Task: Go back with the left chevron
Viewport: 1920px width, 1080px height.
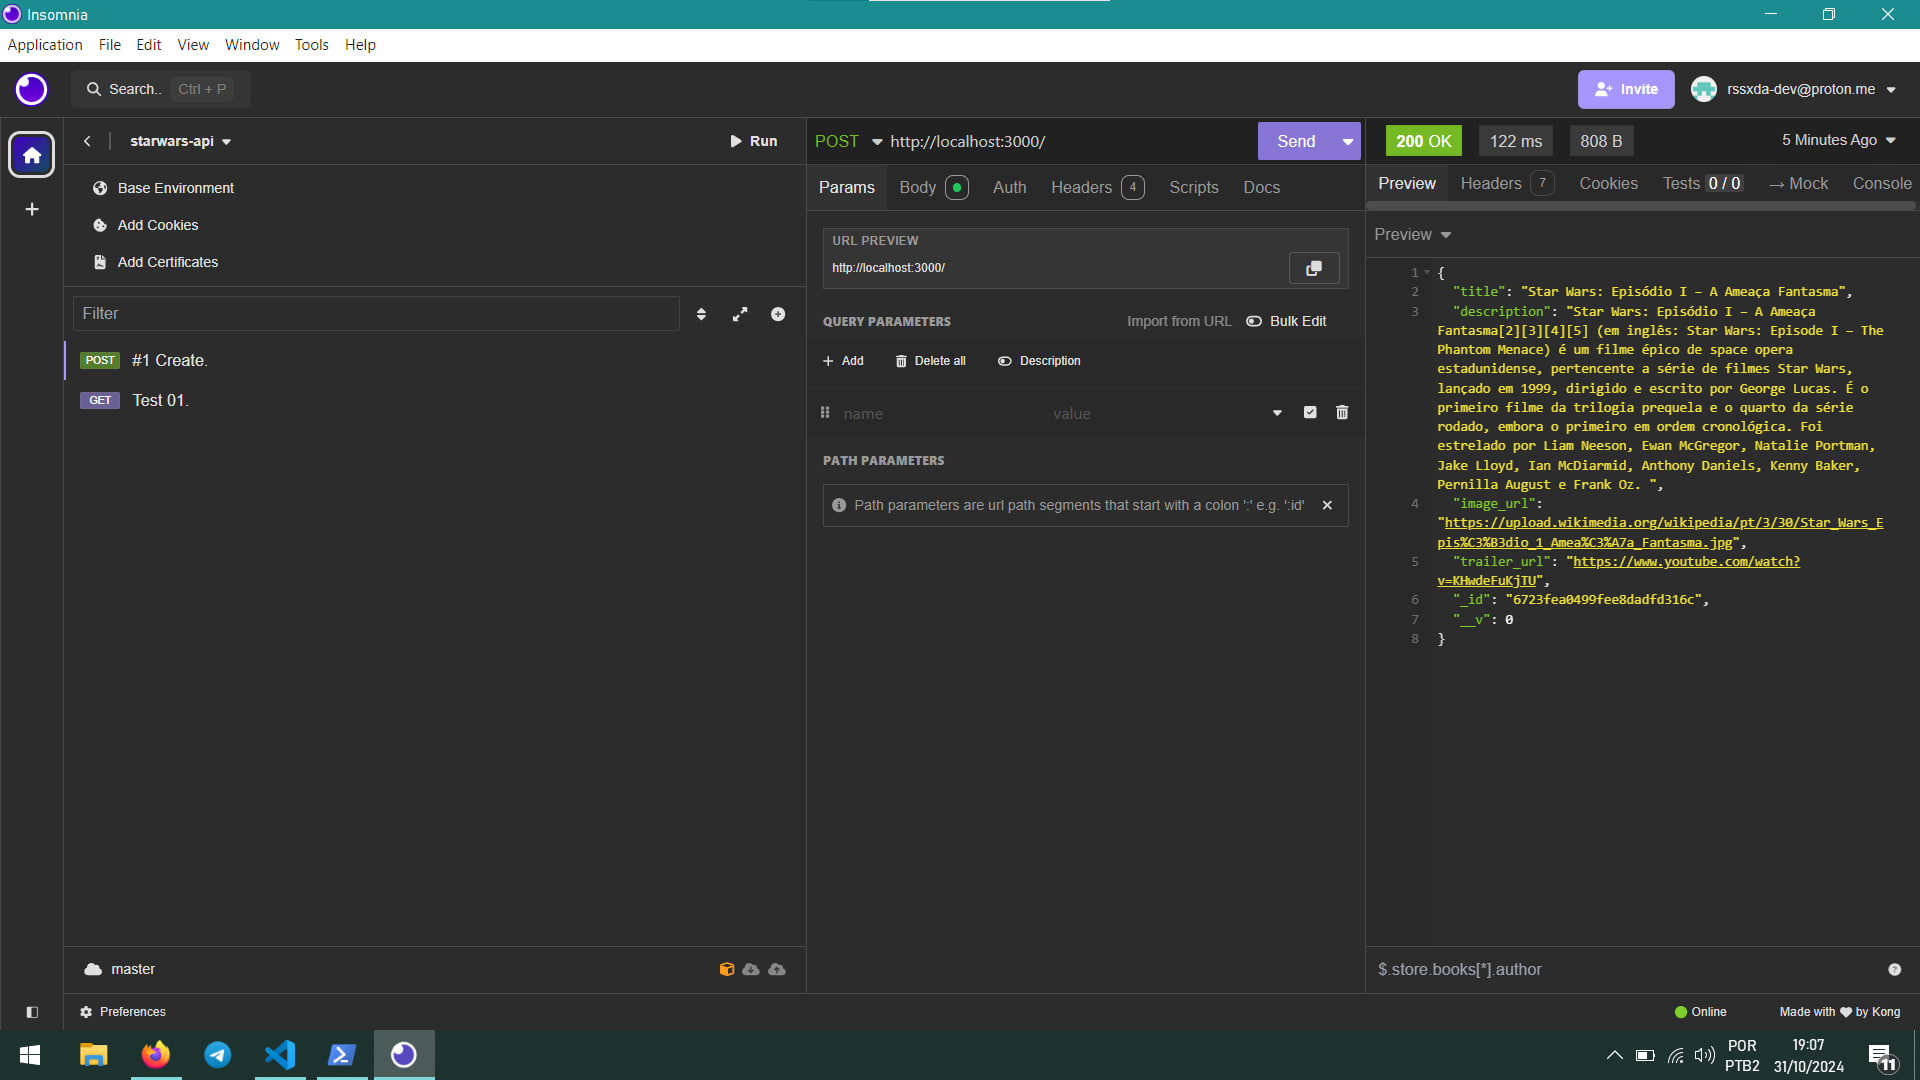Action: coord(87,141)
